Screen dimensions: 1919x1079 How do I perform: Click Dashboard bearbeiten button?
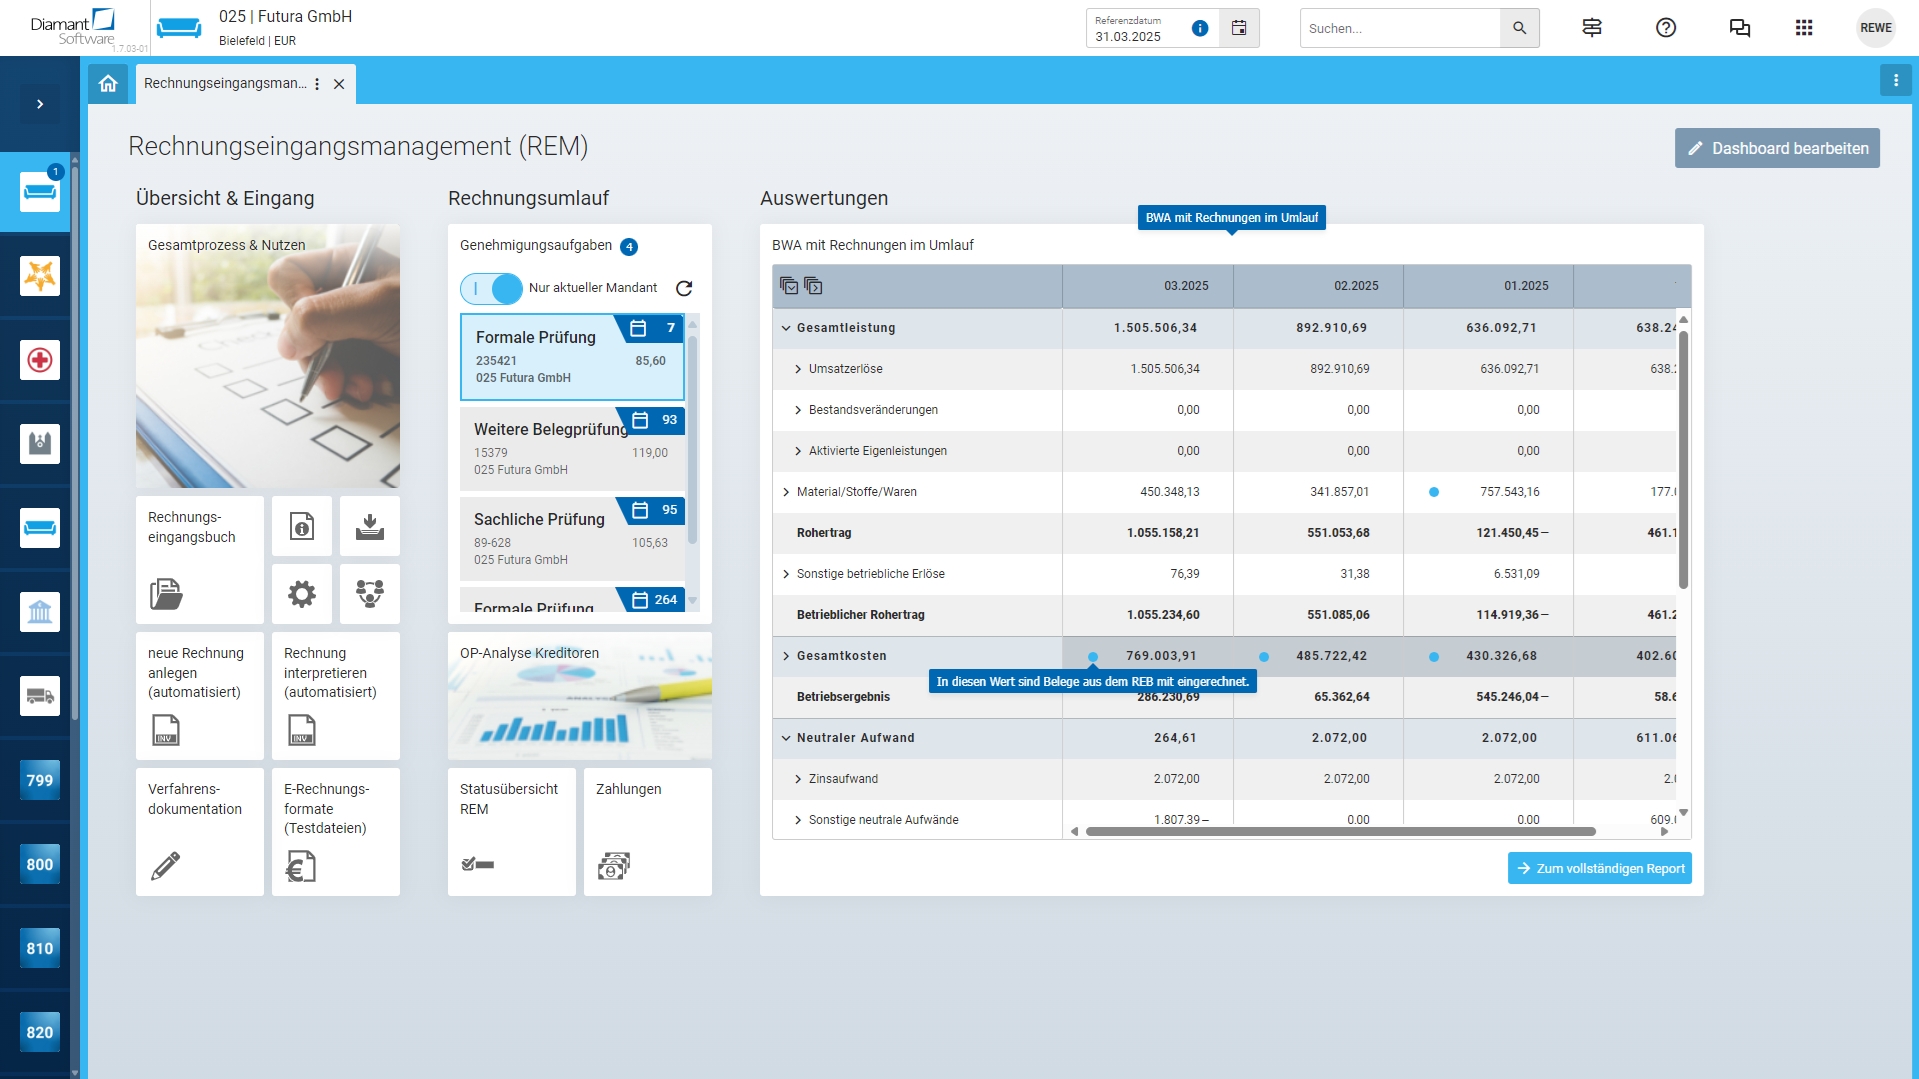1777,148
